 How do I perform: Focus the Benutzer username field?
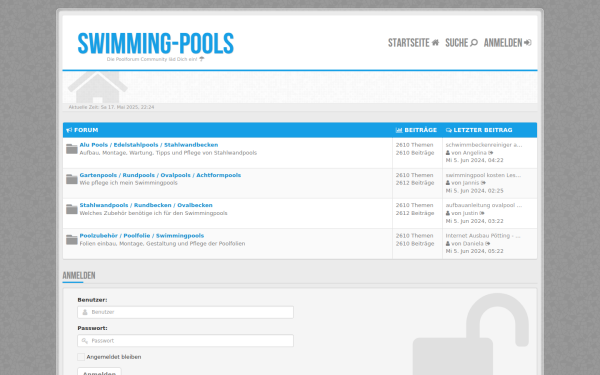coord(185,312)
